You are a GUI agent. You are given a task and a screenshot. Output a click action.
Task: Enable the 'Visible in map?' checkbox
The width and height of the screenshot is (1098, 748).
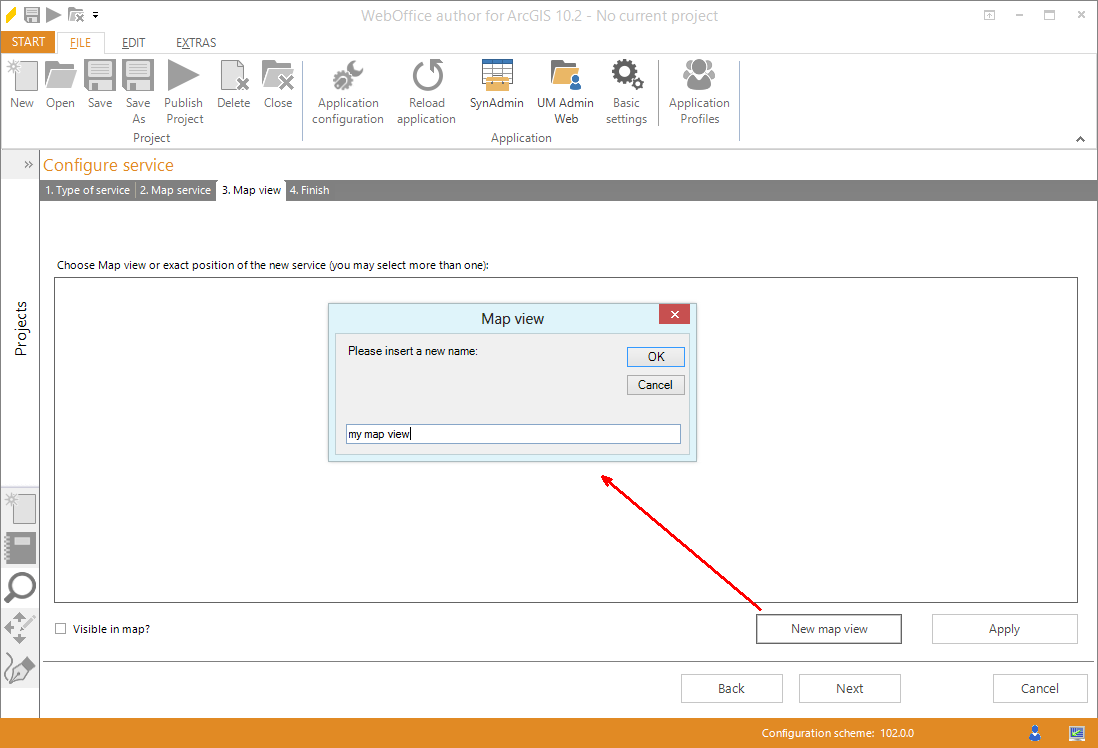point(60,629)
